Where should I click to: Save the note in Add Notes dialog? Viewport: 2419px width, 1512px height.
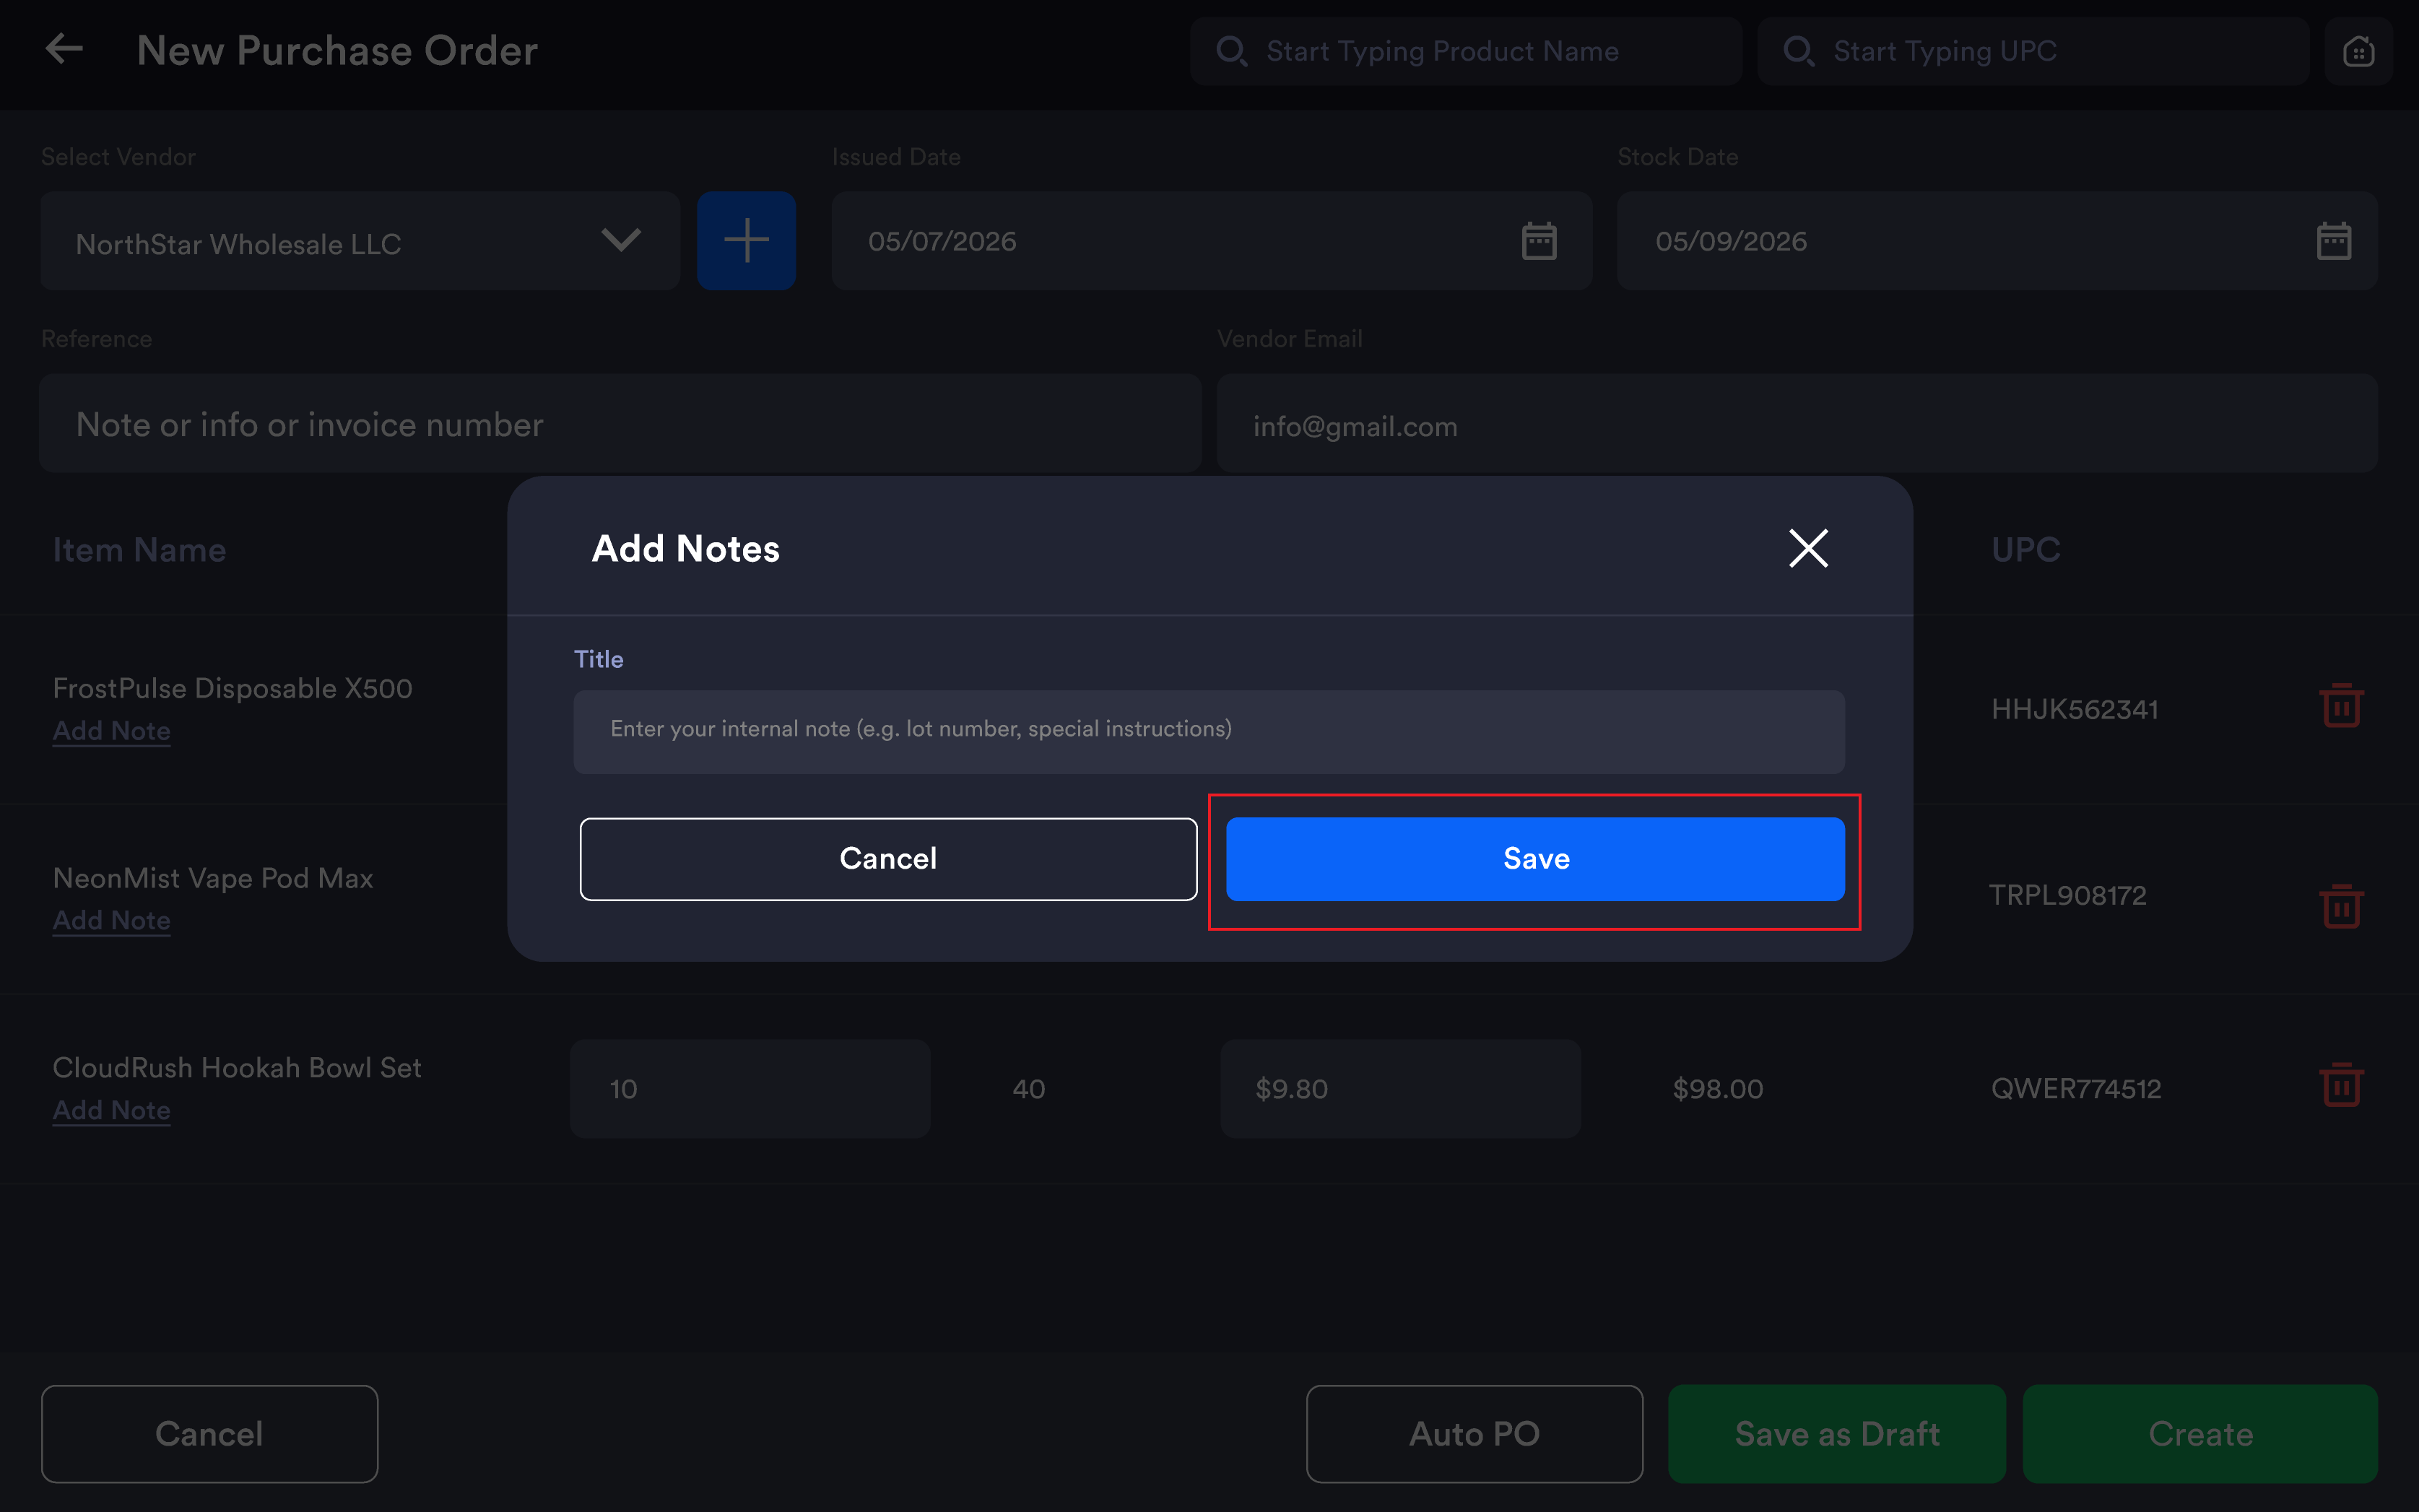pyautogui.click(x=1535, y=859)
